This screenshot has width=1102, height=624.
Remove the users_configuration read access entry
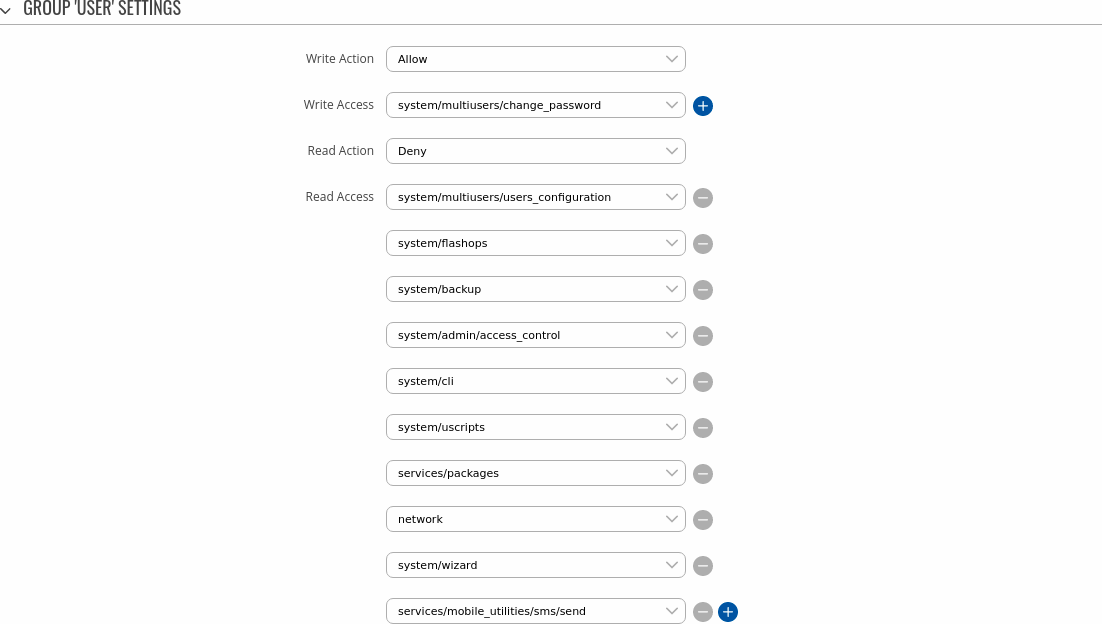(x=703, y=198)
